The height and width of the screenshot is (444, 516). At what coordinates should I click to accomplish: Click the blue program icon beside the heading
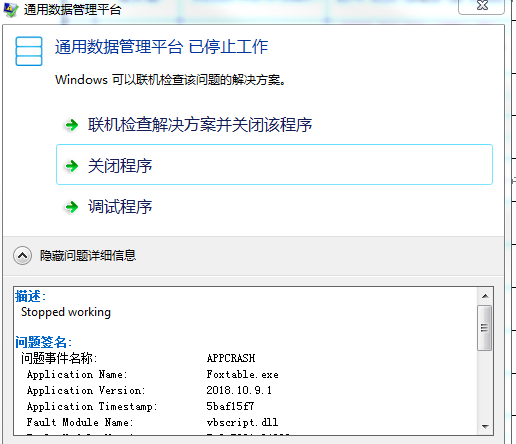pyautogui.click(x=29, y=51)
